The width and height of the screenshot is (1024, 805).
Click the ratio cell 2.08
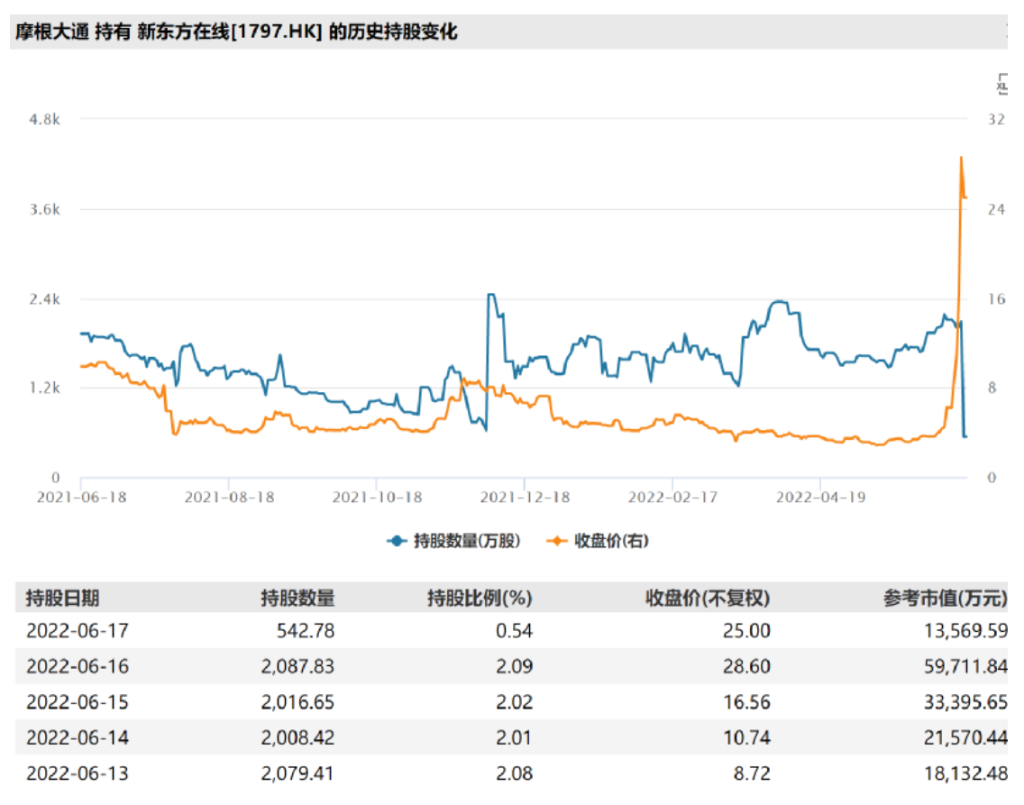(x=514, y=774)
